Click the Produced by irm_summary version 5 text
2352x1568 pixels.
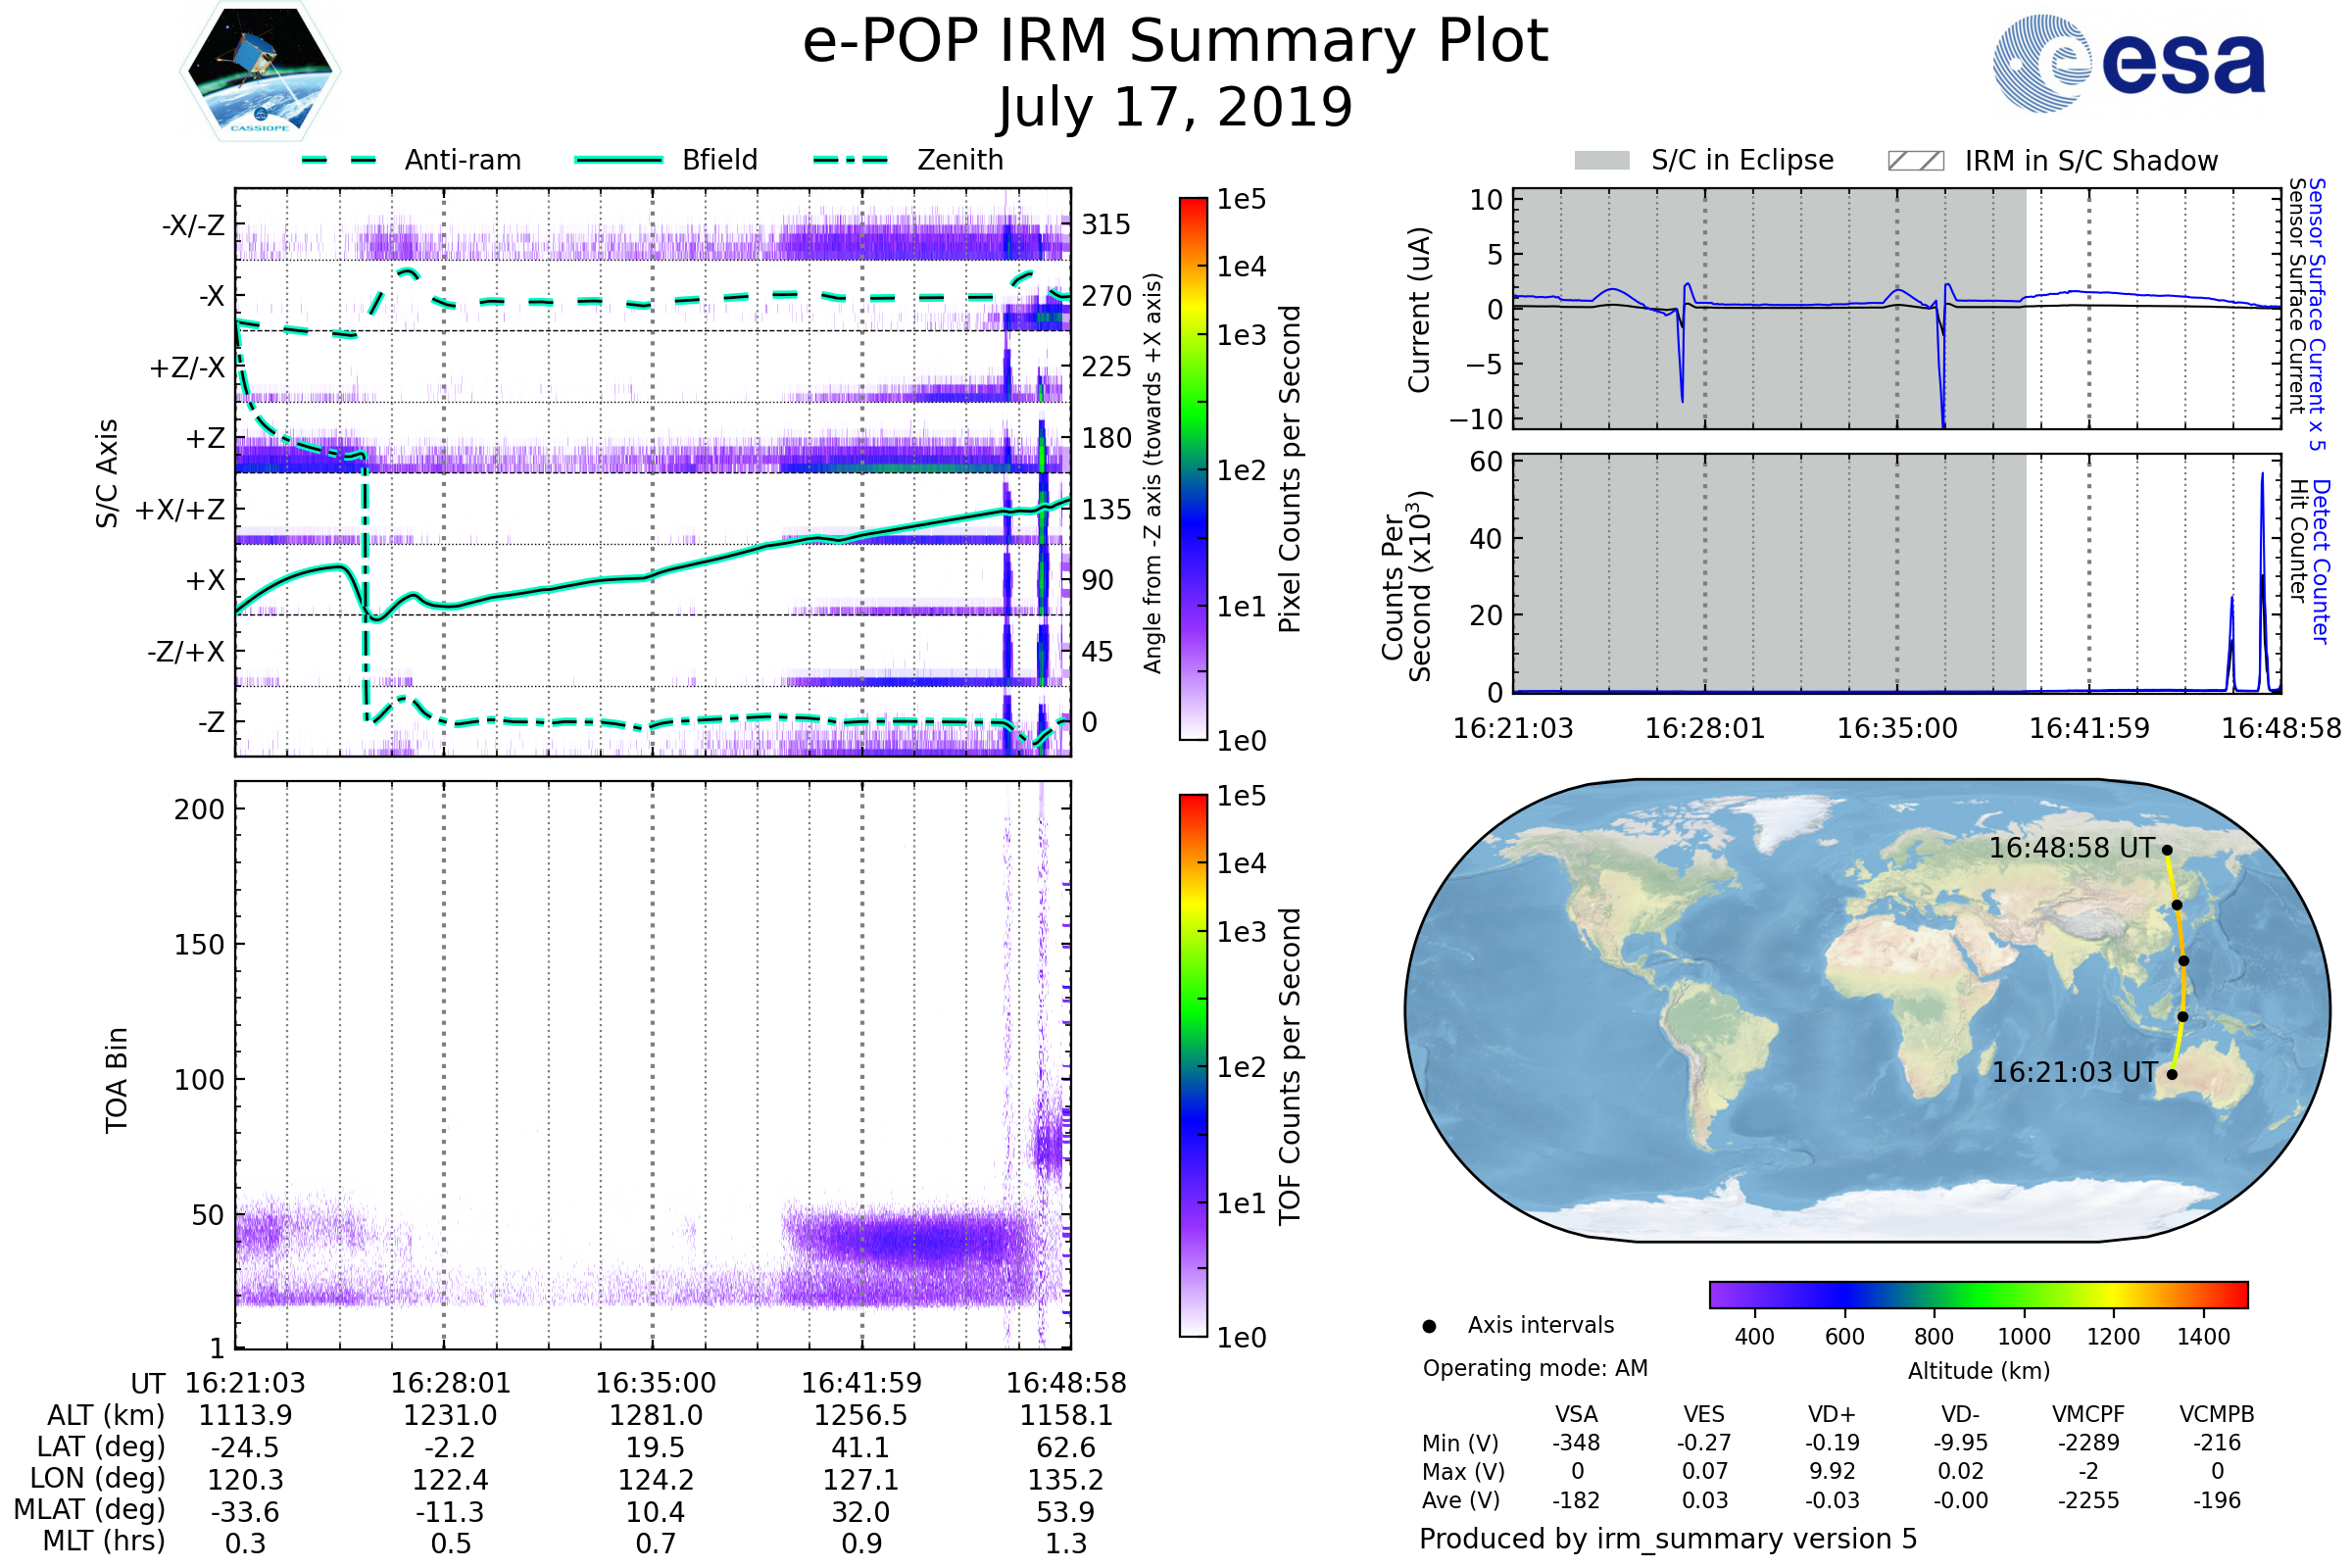coord(1668,1539)
